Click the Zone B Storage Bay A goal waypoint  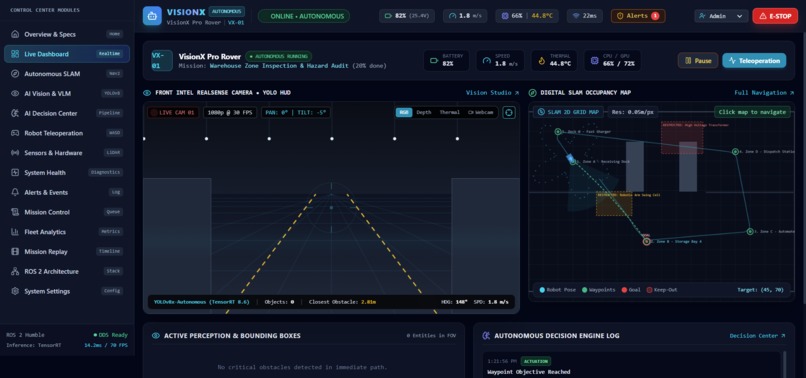pyautogui.click(x=647, y=241)
